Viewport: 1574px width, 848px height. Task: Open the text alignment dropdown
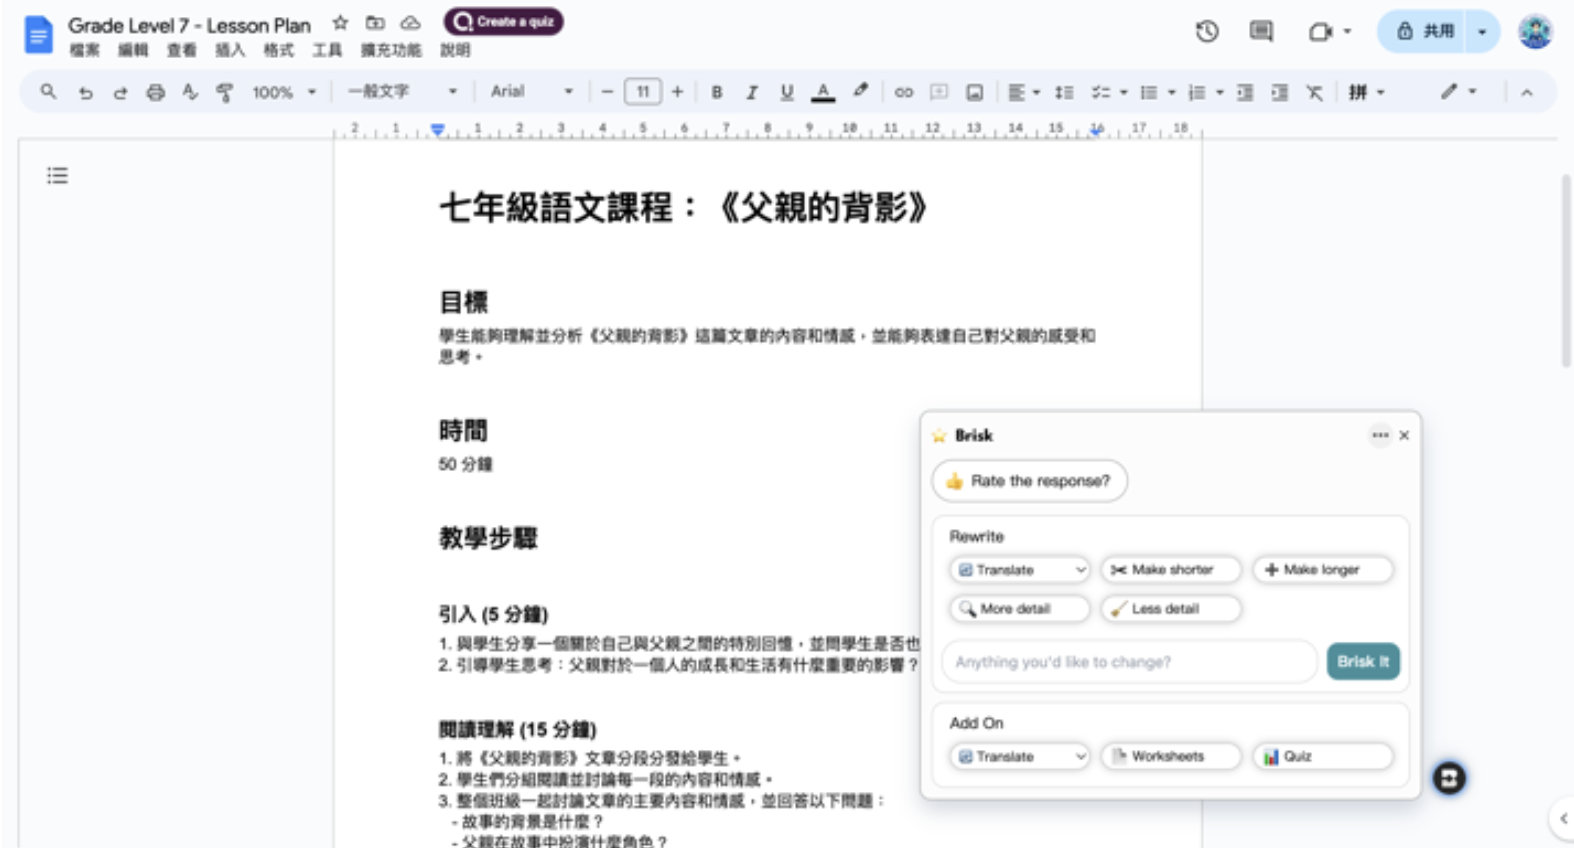[1023, 92]
